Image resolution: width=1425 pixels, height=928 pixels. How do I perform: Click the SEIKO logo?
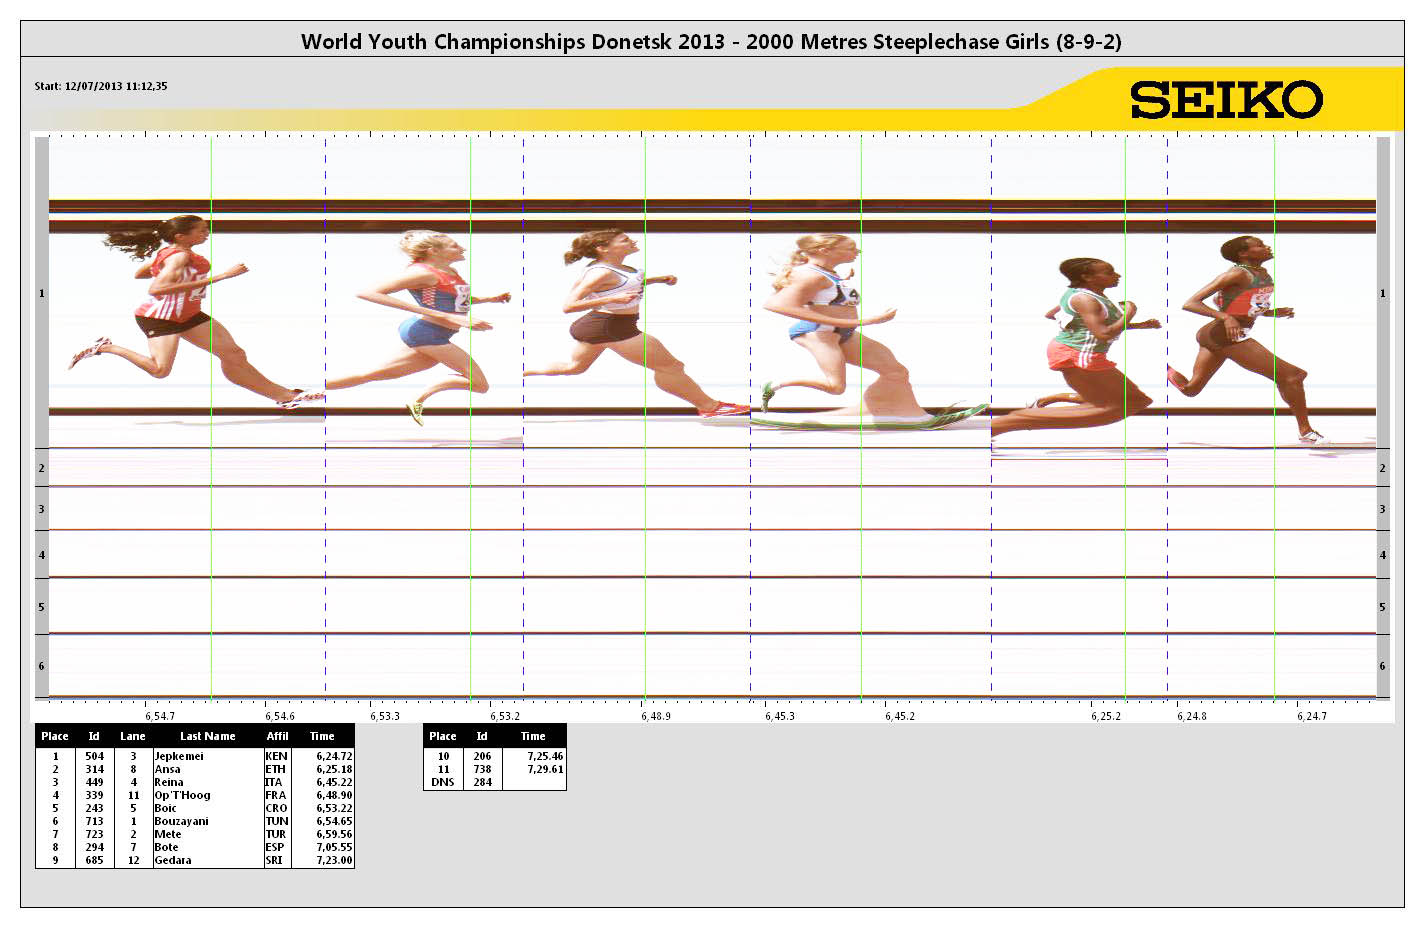1226,100
